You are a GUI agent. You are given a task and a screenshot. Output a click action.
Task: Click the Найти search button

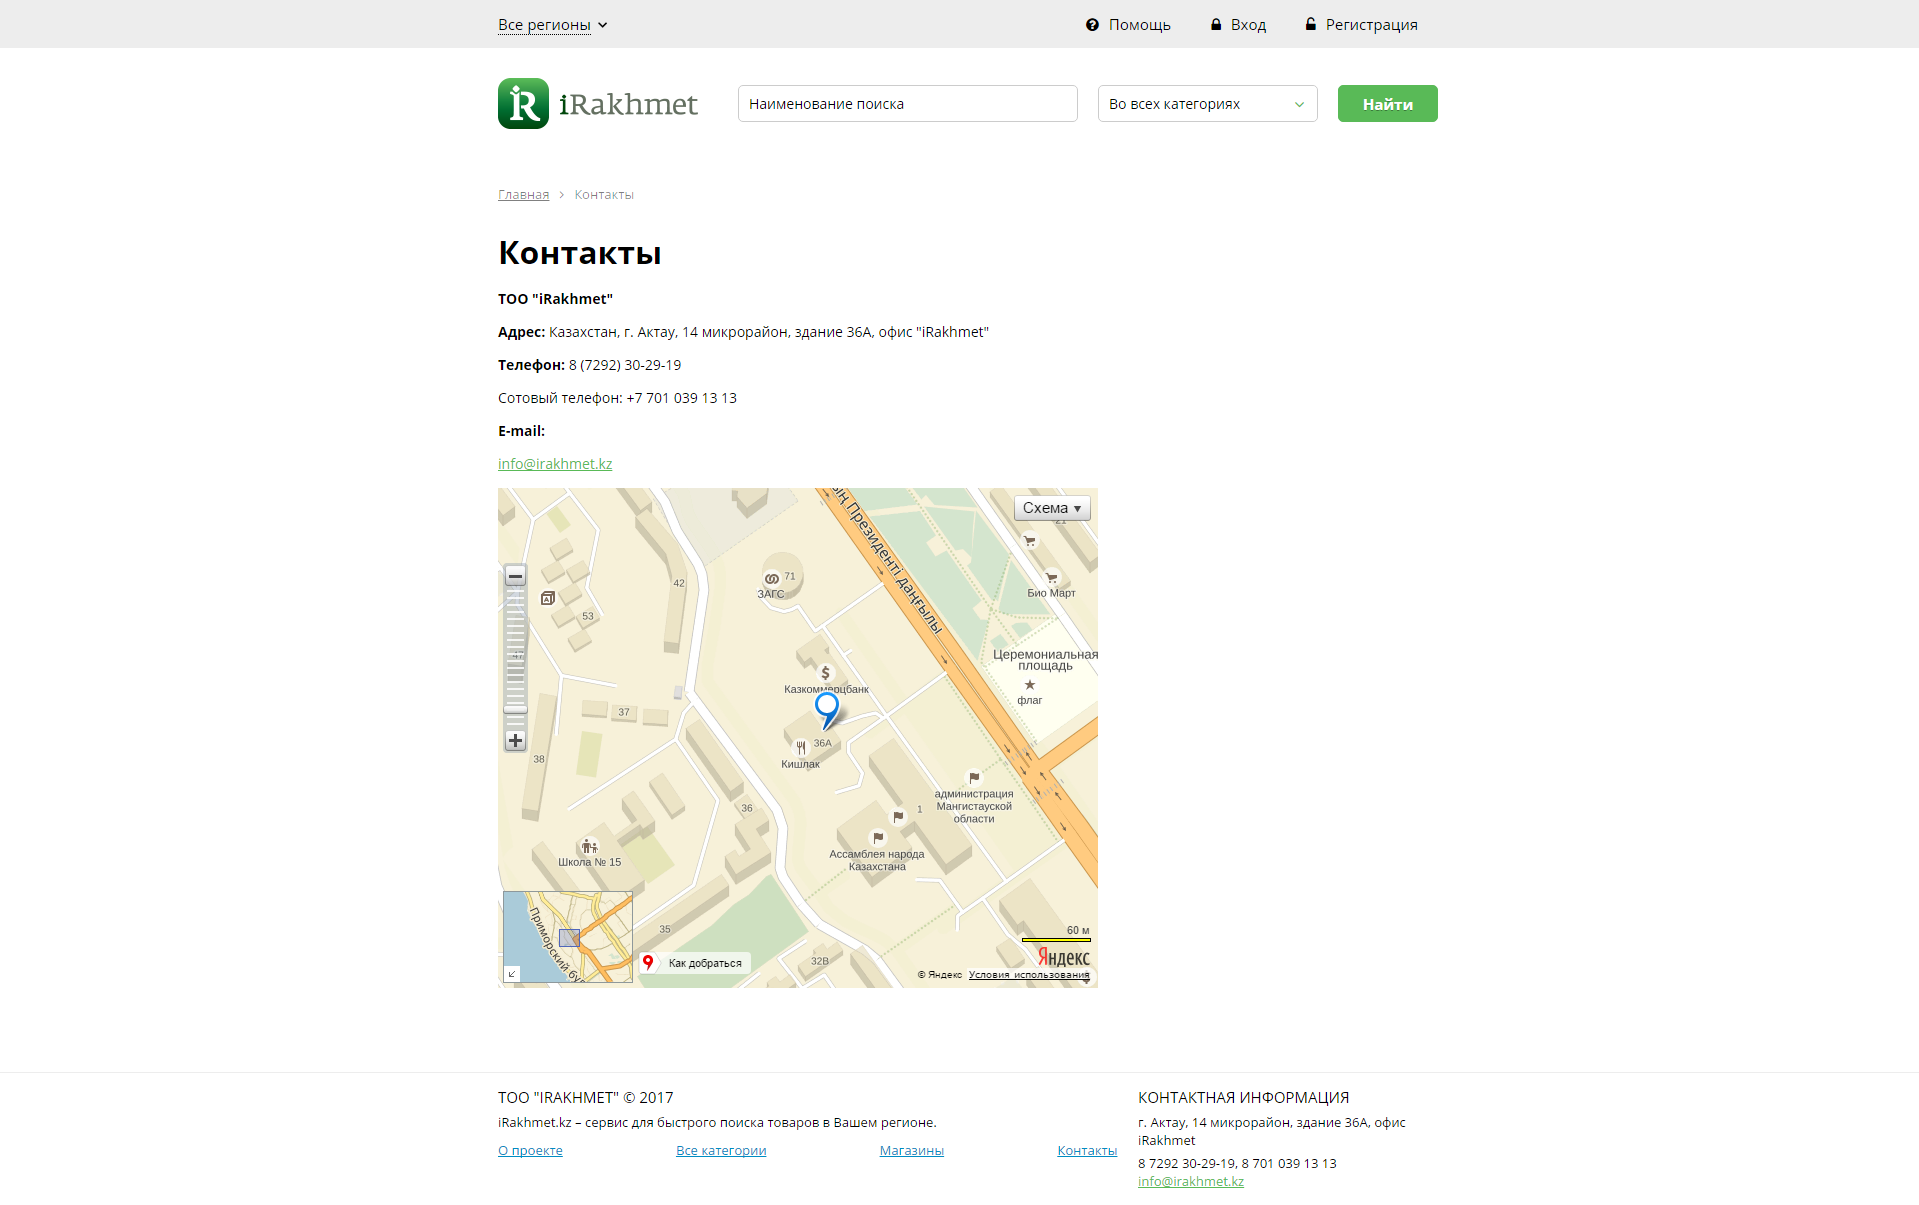tap(1388, 104)
